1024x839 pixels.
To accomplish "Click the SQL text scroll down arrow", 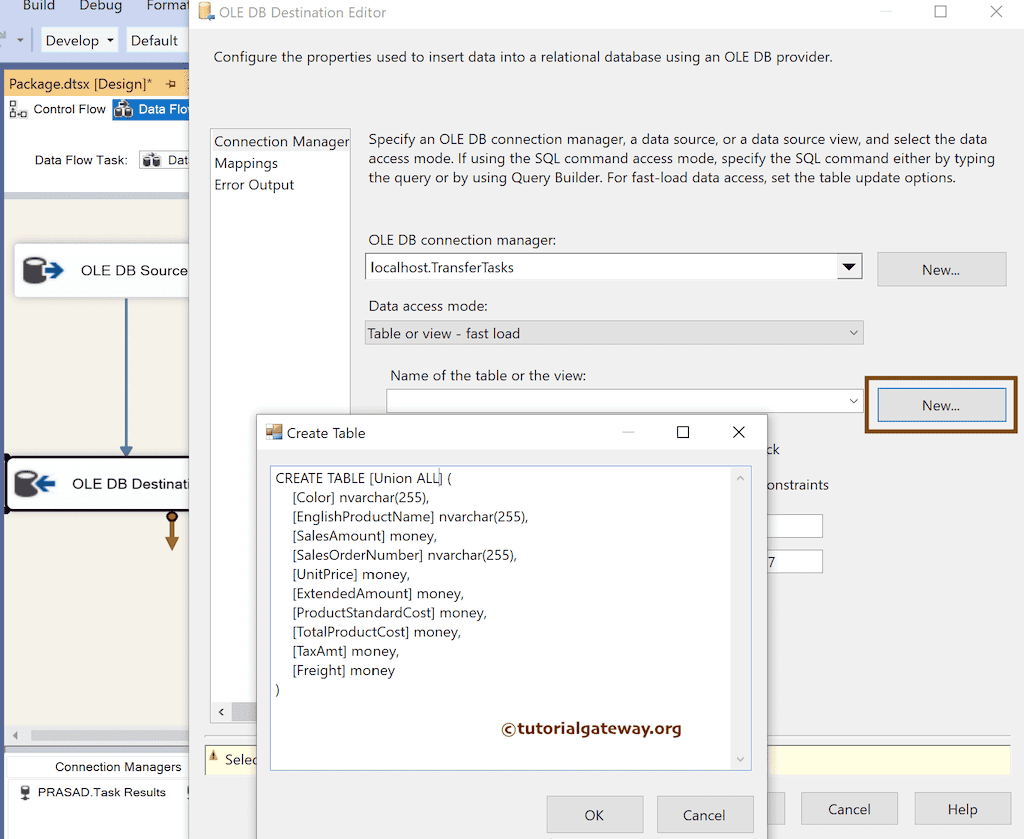I will (740, 759).
